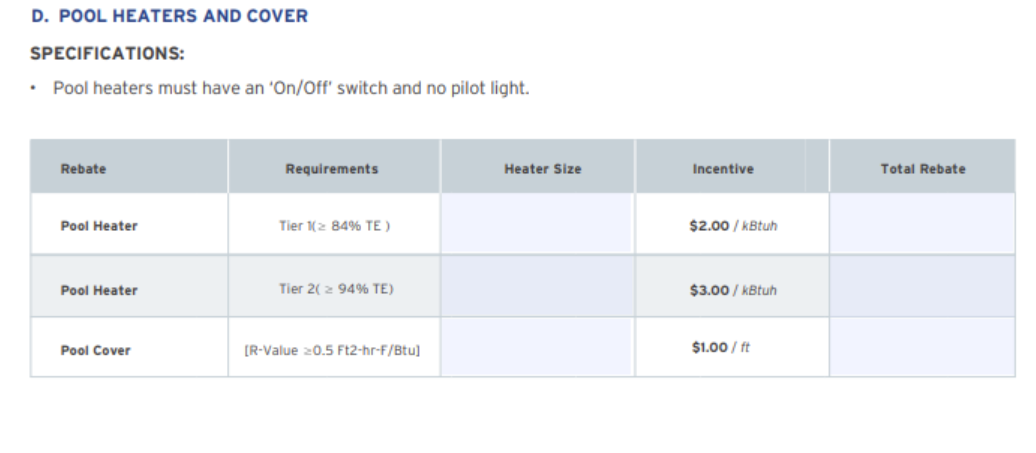Click Total Rebate field for Tier 1 heater
This screenshot has height=453, width=1036.
point(922,223)
